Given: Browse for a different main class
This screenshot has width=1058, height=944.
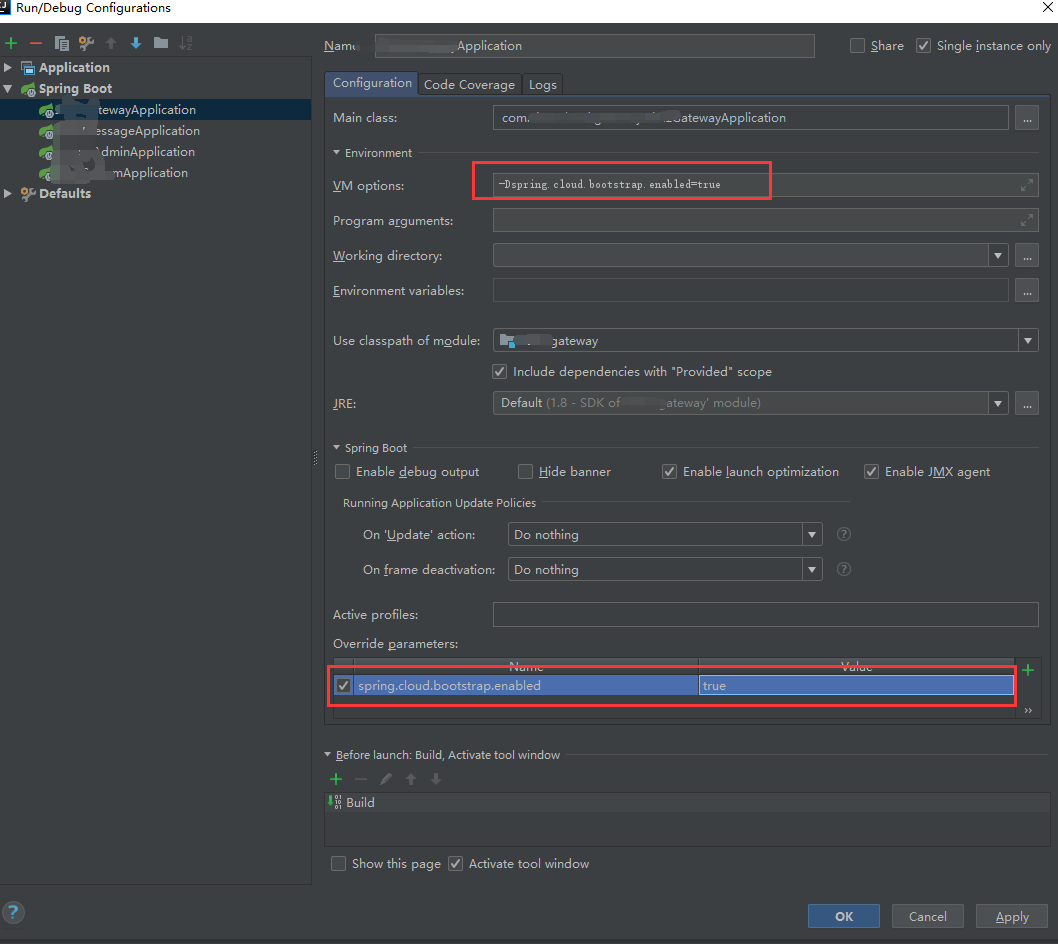Looking at the screenshot, I should [1027, 117].
